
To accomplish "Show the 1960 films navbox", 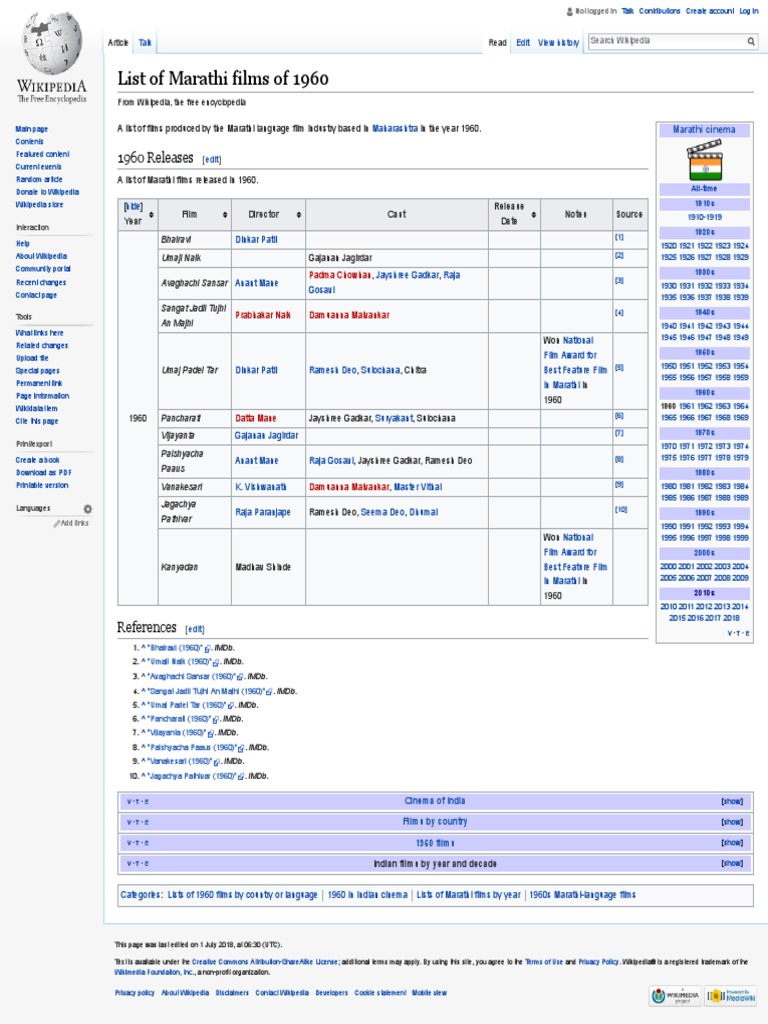I will coord(731,843).
